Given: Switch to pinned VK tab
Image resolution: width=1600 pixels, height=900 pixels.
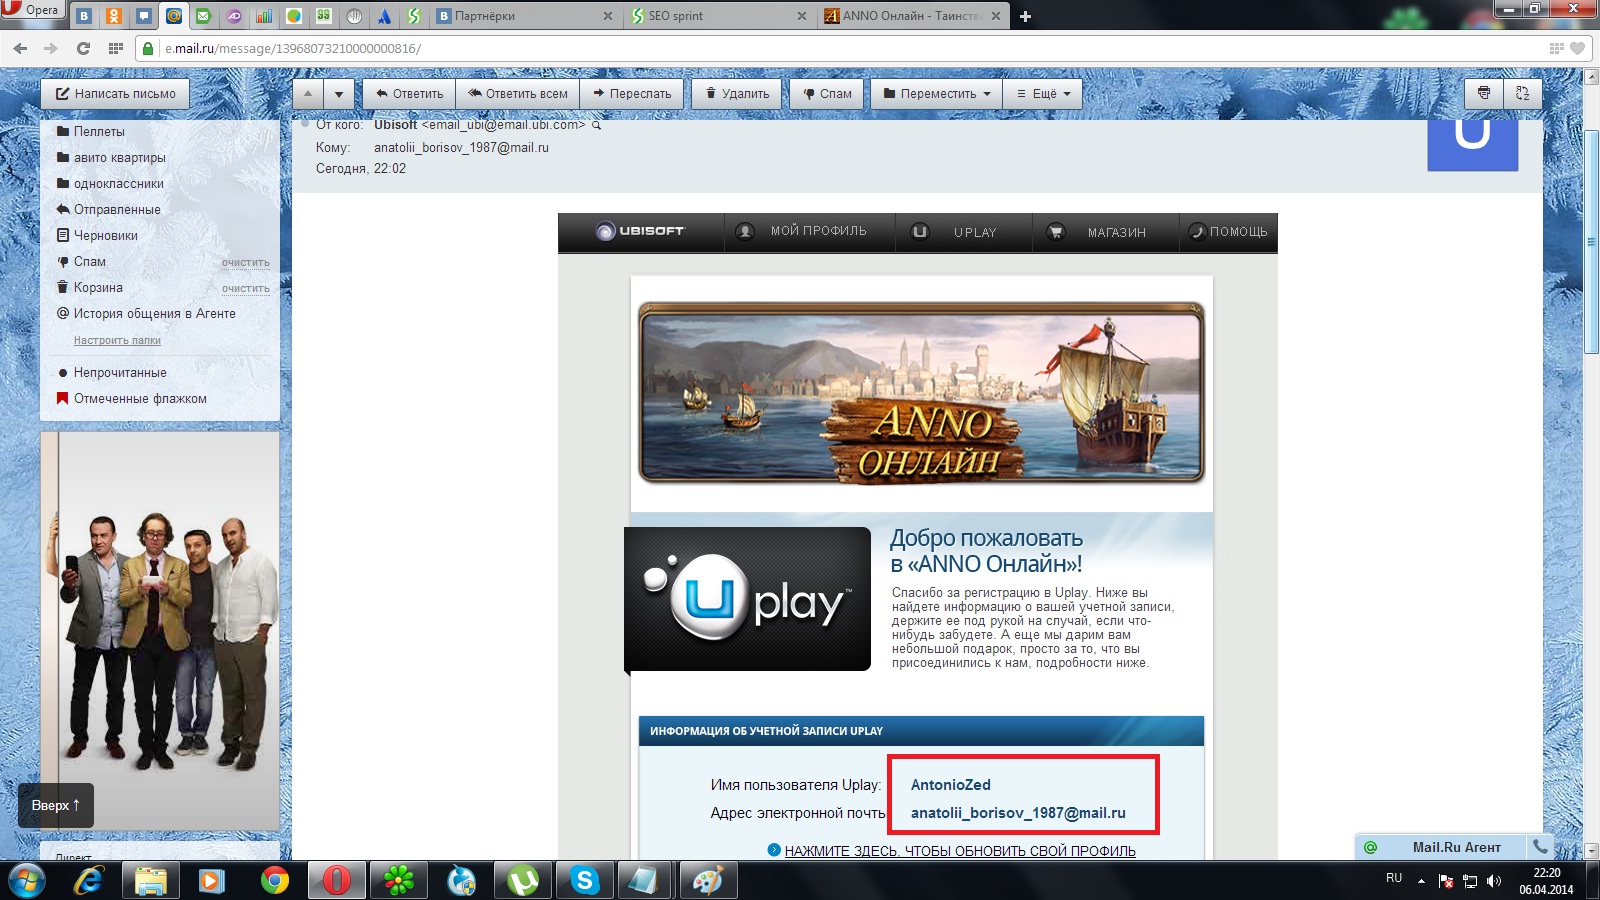Looking at the screenshot, I should [84, 16].
